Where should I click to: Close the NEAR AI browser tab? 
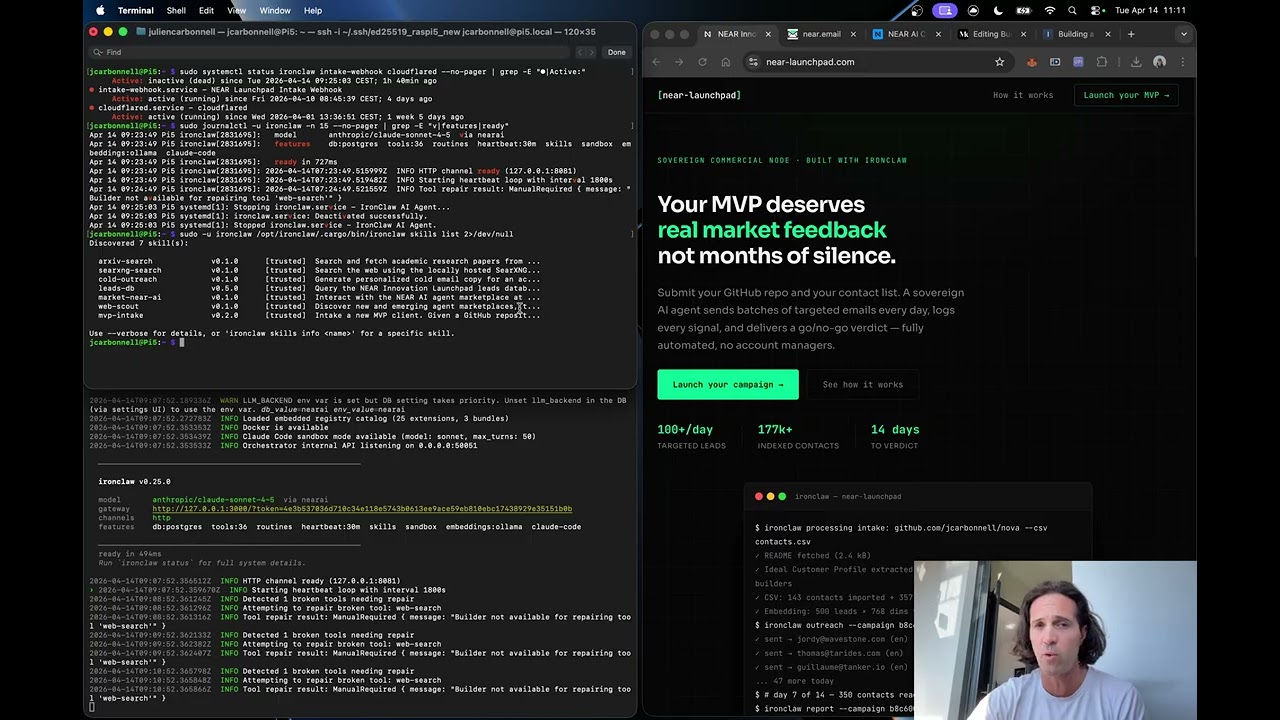938,34
